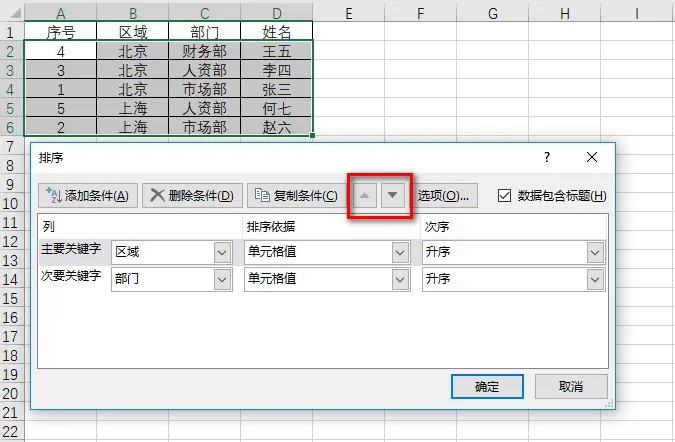Click the 列 column heading in dialog
This screenshot has width=675, height=442.
[x=49, y=227]
